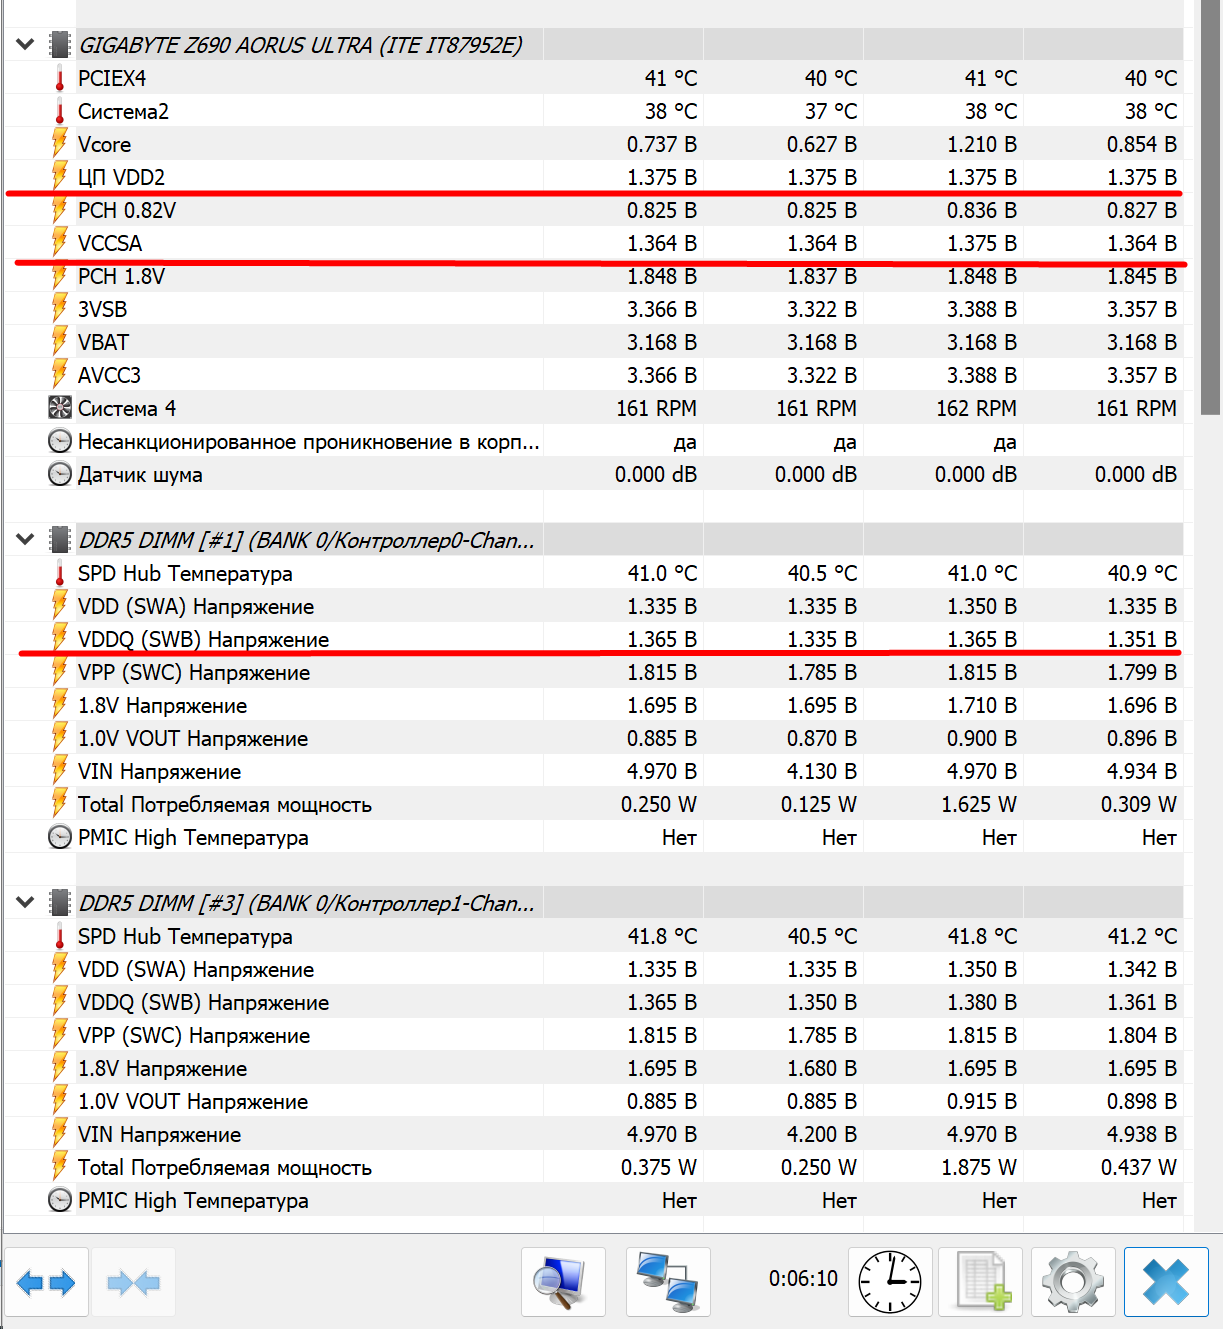Click DIMM [#3] SPD Hub Температура thermometer icon
Screen dimensions: 1223x1329
click(x=60, y=936)
